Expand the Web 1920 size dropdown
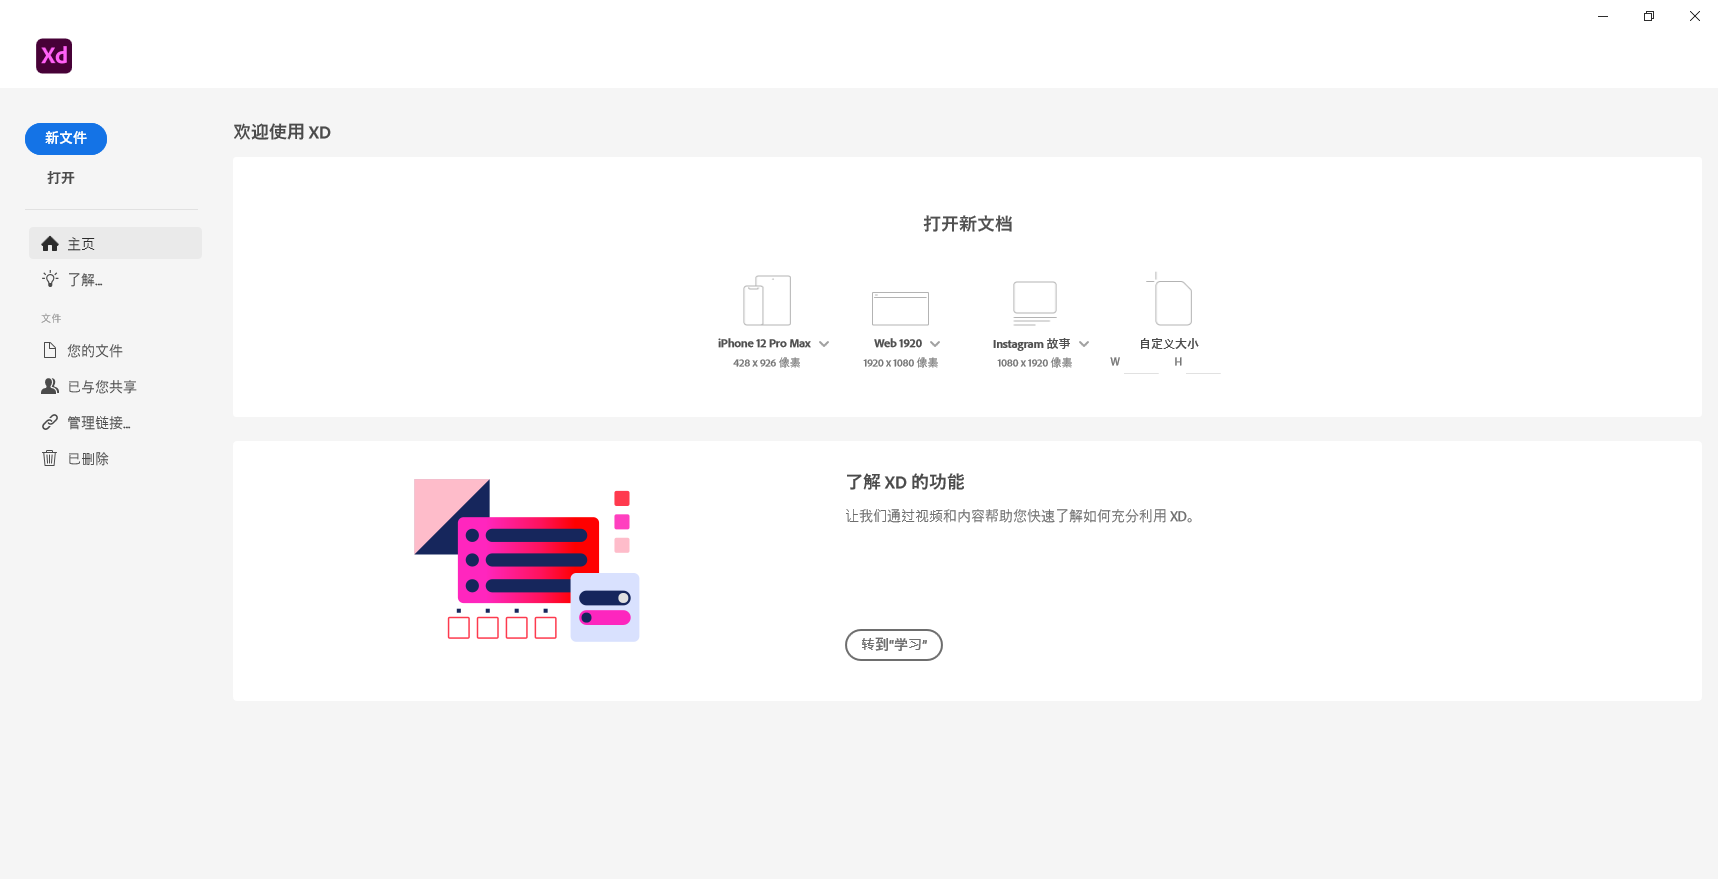 tap(935, 344)
